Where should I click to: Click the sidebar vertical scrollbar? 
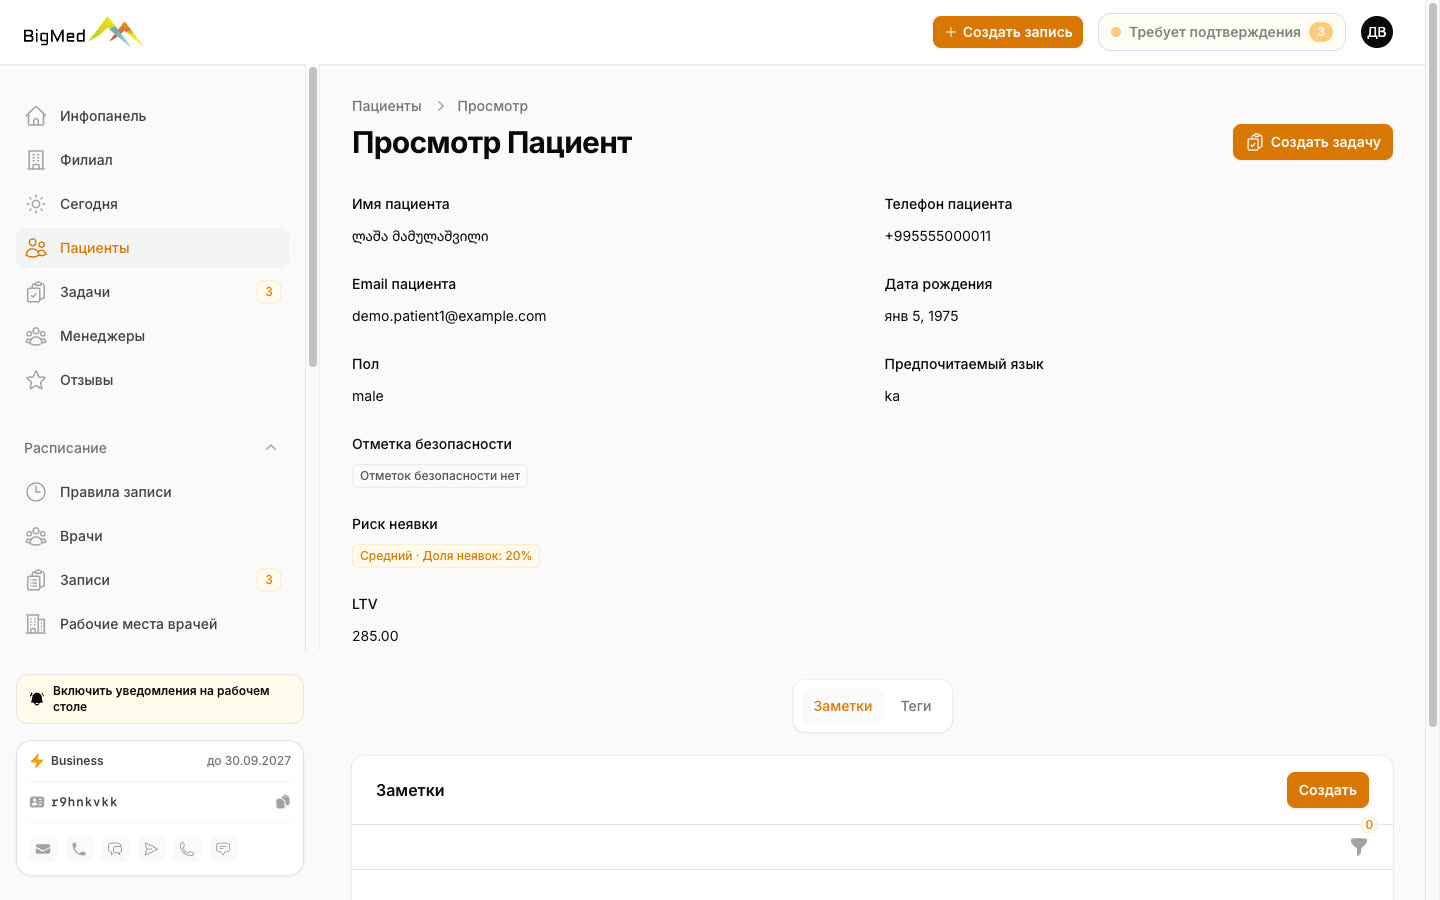click(x=313, y=217)
